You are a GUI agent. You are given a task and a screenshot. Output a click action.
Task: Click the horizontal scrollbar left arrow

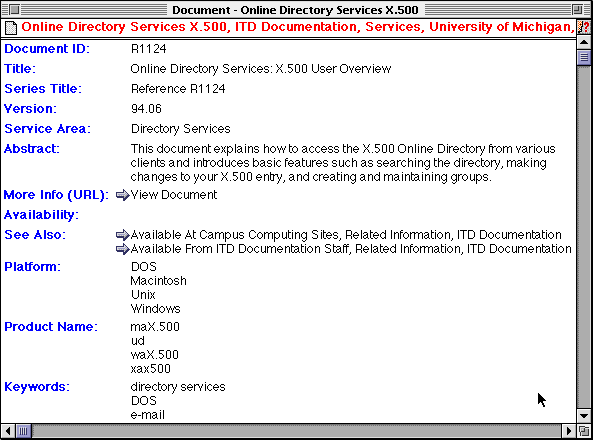[x=8, y=431]
